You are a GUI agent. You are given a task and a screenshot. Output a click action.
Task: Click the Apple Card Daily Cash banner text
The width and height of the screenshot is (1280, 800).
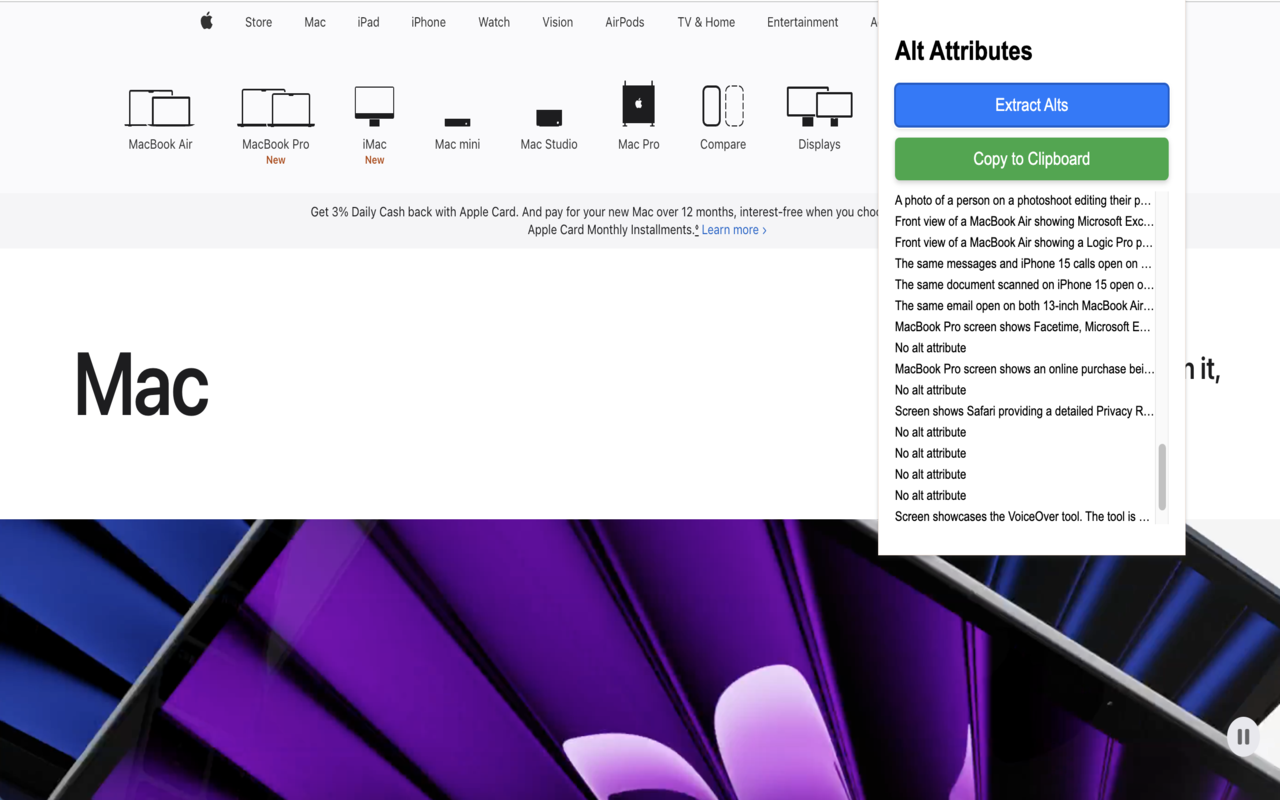pos(594,221)
